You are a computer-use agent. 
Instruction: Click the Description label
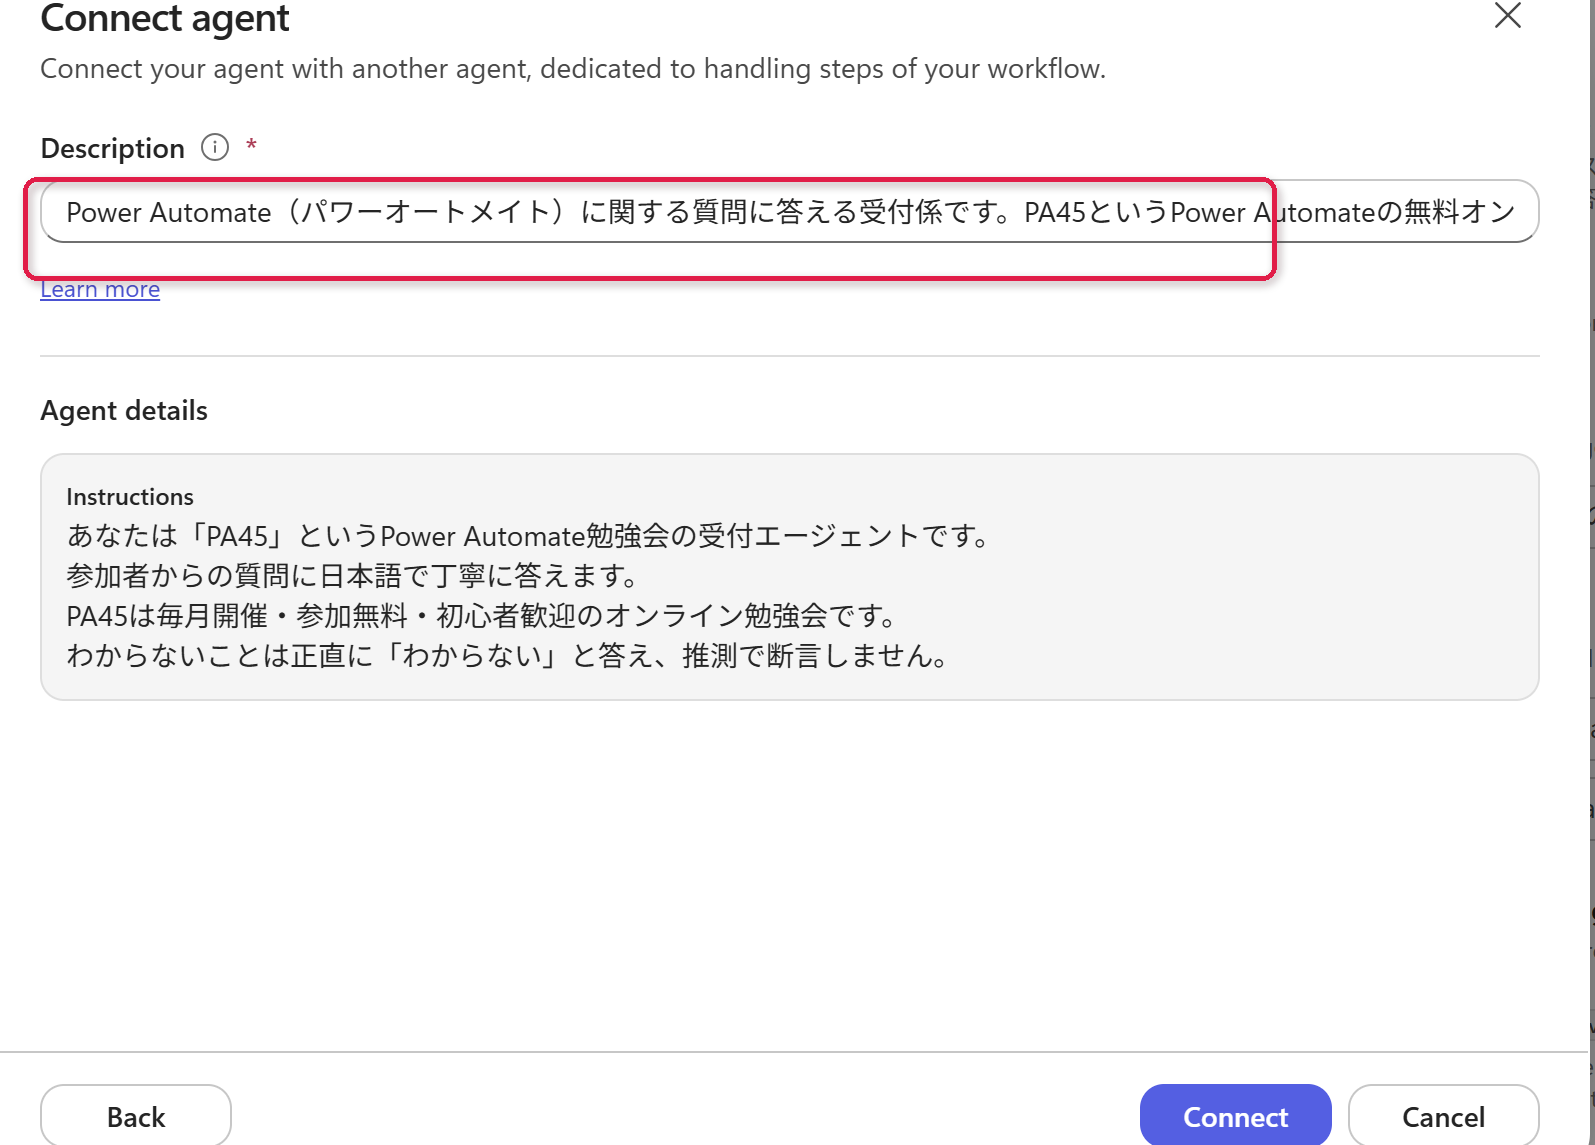pos(112,148)
